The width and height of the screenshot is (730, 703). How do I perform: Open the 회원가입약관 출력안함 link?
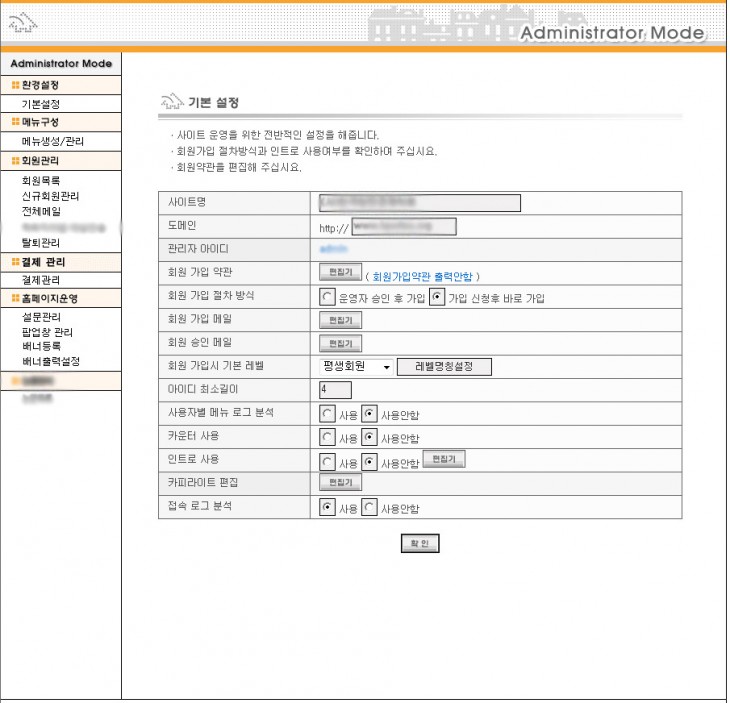pyautogui.click(x=424, y=275)
